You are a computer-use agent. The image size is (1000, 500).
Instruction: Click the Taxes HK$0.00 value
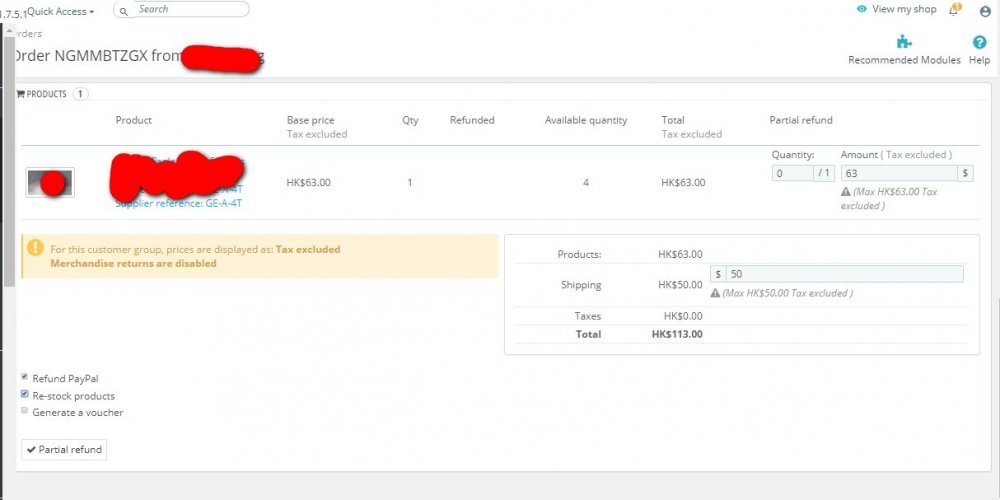pos(683,316)
